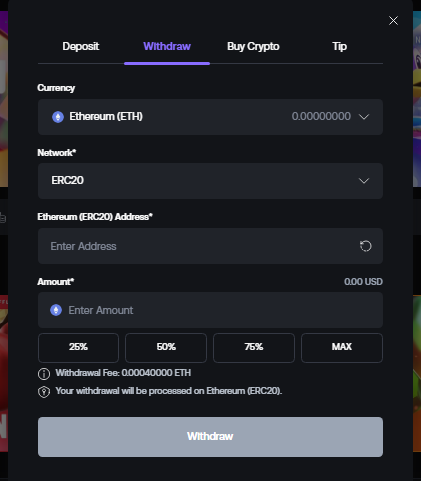The height and width of the screenshot is (481, 421).
Task: Click the large Withdraw submit button
Action: (210, 437)
